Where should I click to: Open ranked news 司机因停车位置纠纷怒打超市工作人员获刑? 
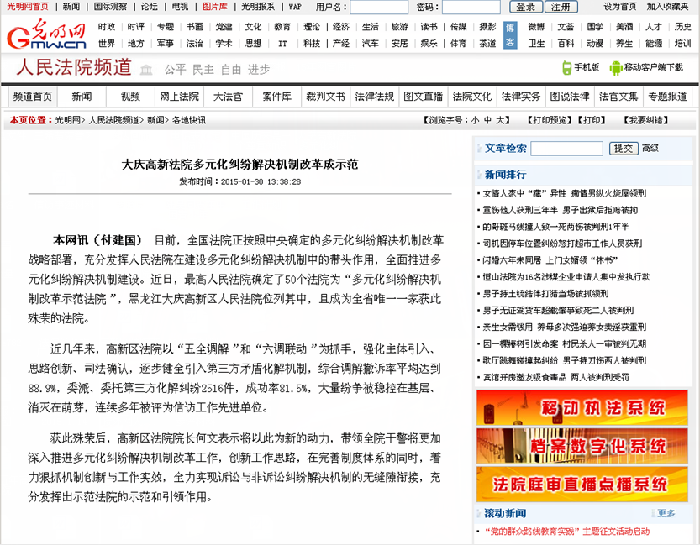click(x=562, y=243)
